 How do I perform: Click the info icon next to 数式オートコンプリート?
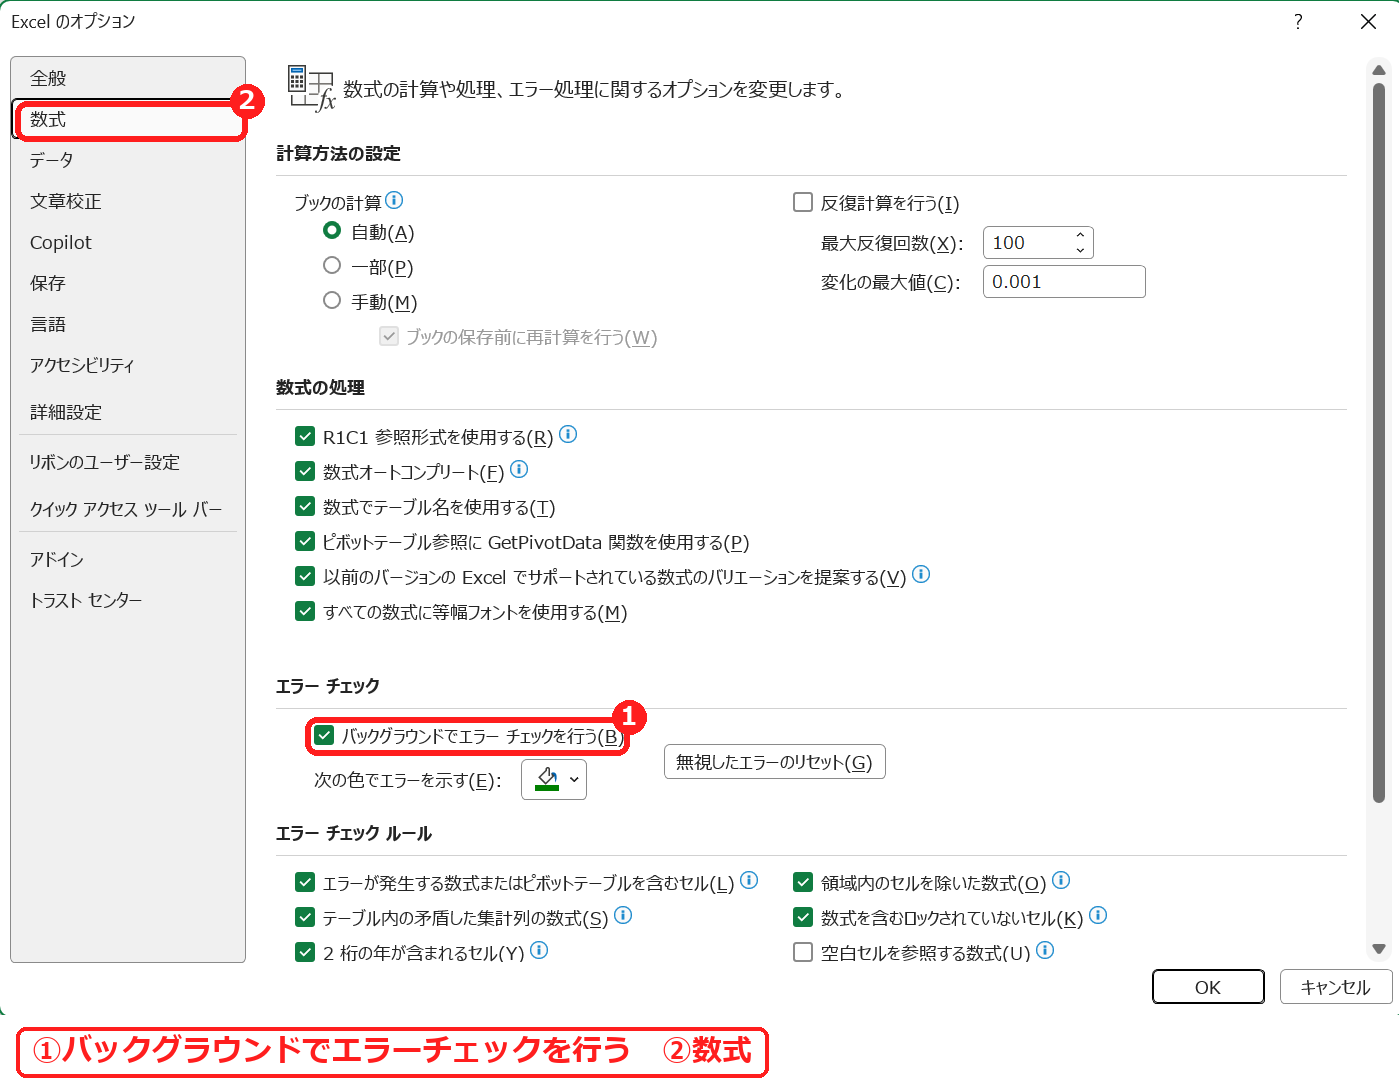[519, 469]
